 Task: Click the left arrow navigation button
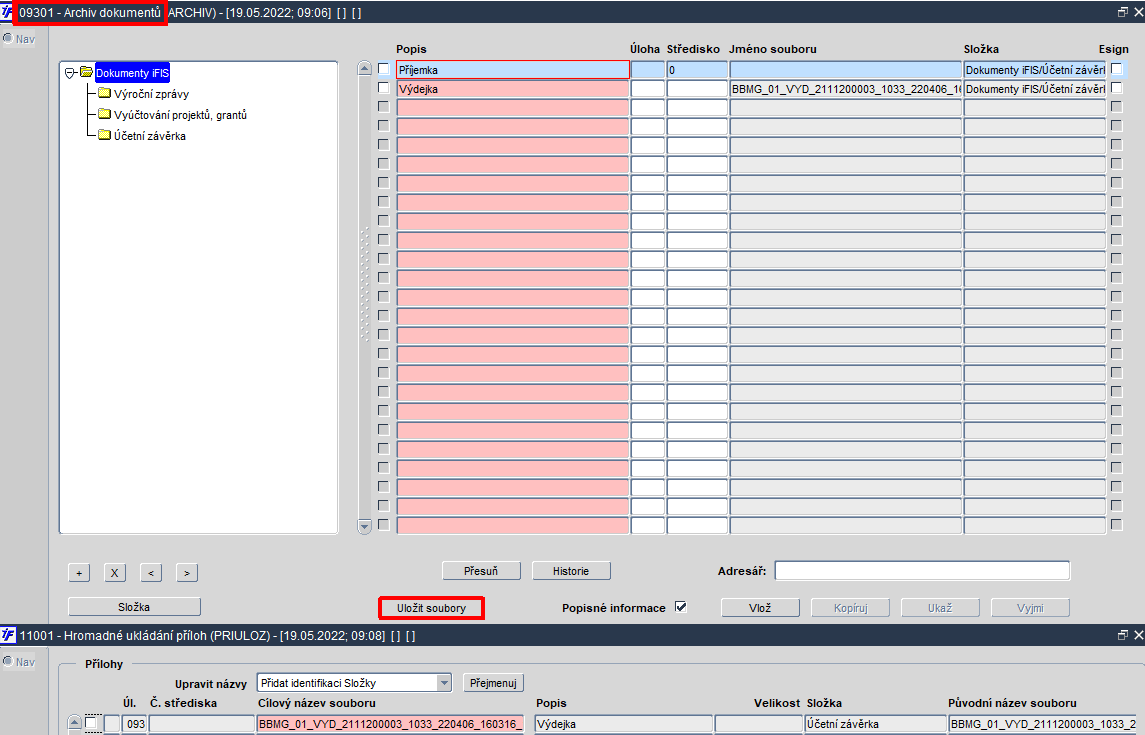pyautogui.click(x=150, y=573)
